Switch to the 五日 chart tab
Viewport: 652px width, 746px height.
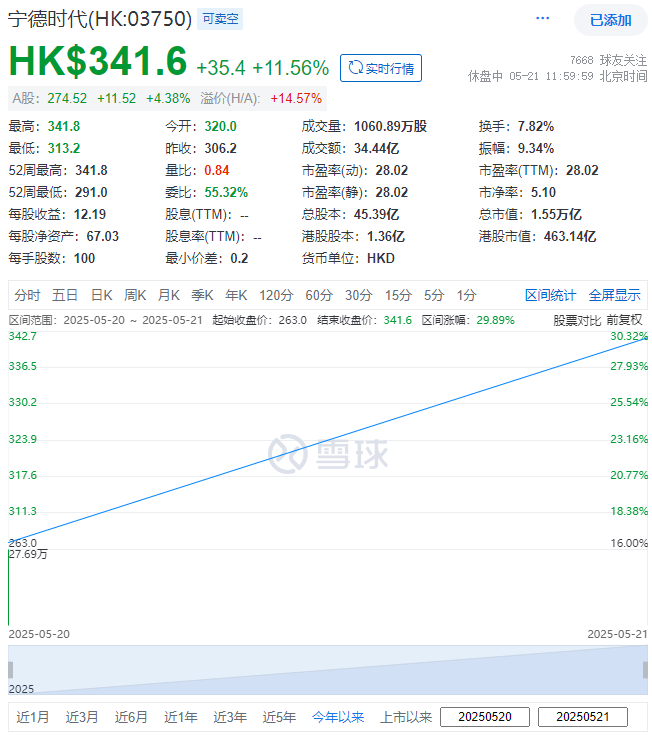pyautogui.click(x=65, y=295)
